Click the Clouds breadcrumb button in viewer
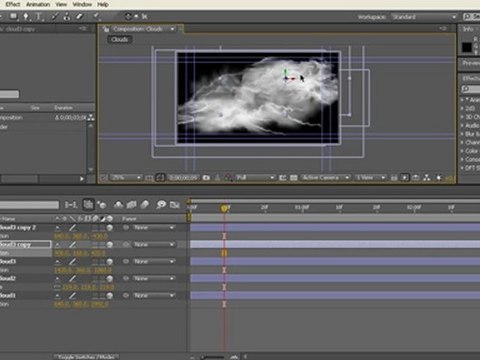The height and width of the screenshot is (360, 480). click(120, 39)
